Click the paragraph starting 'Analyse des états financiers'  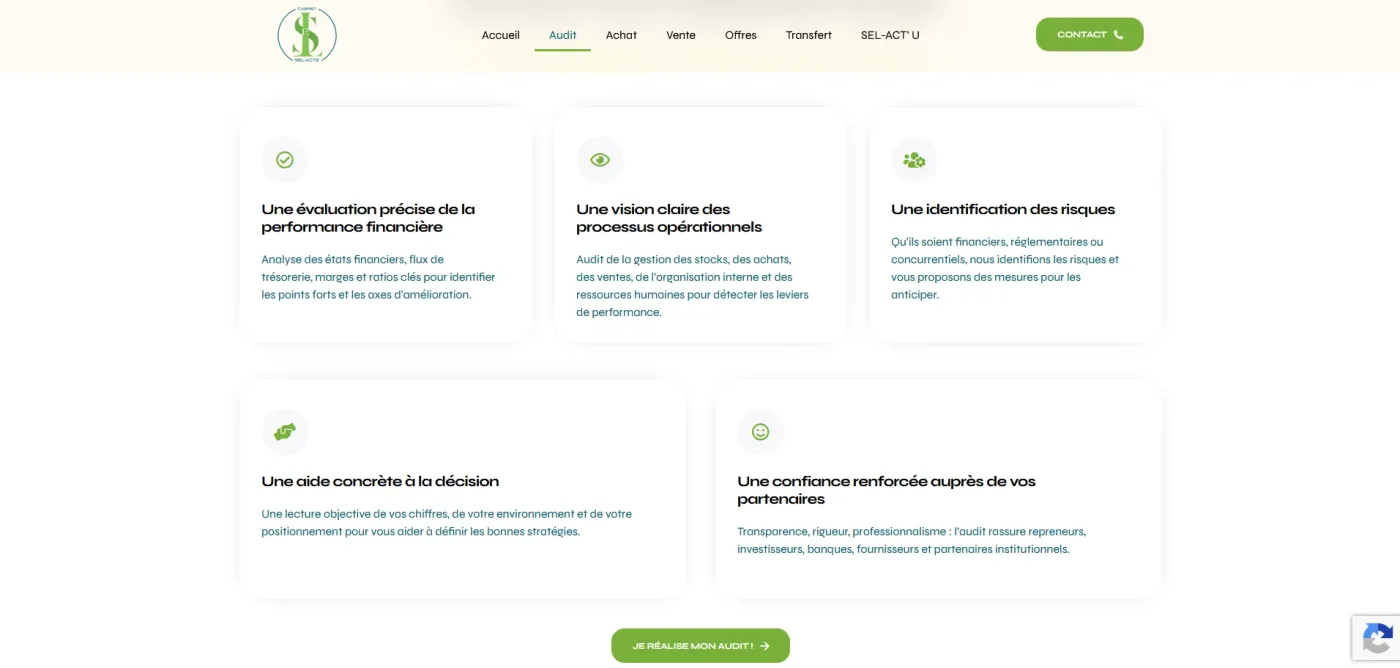tap(379, 277)
